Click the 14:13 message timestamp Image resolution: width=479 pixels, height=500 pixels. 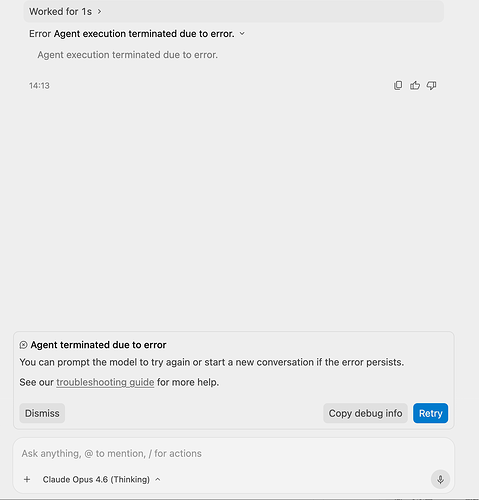click(39, 86)
